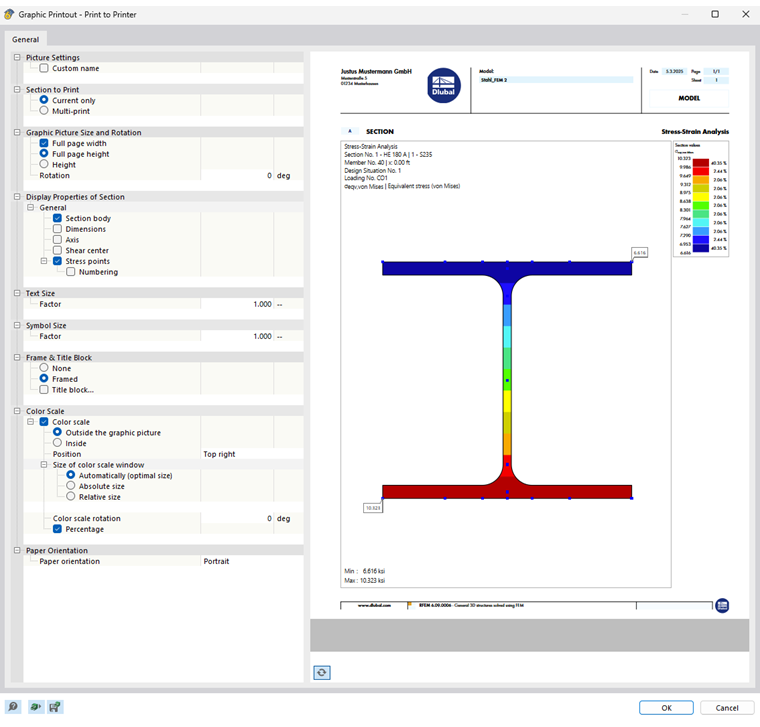Collapse Size of color scale window
Image resolution: width=760 pixels, height=727 pixels.
pos(44,464)
